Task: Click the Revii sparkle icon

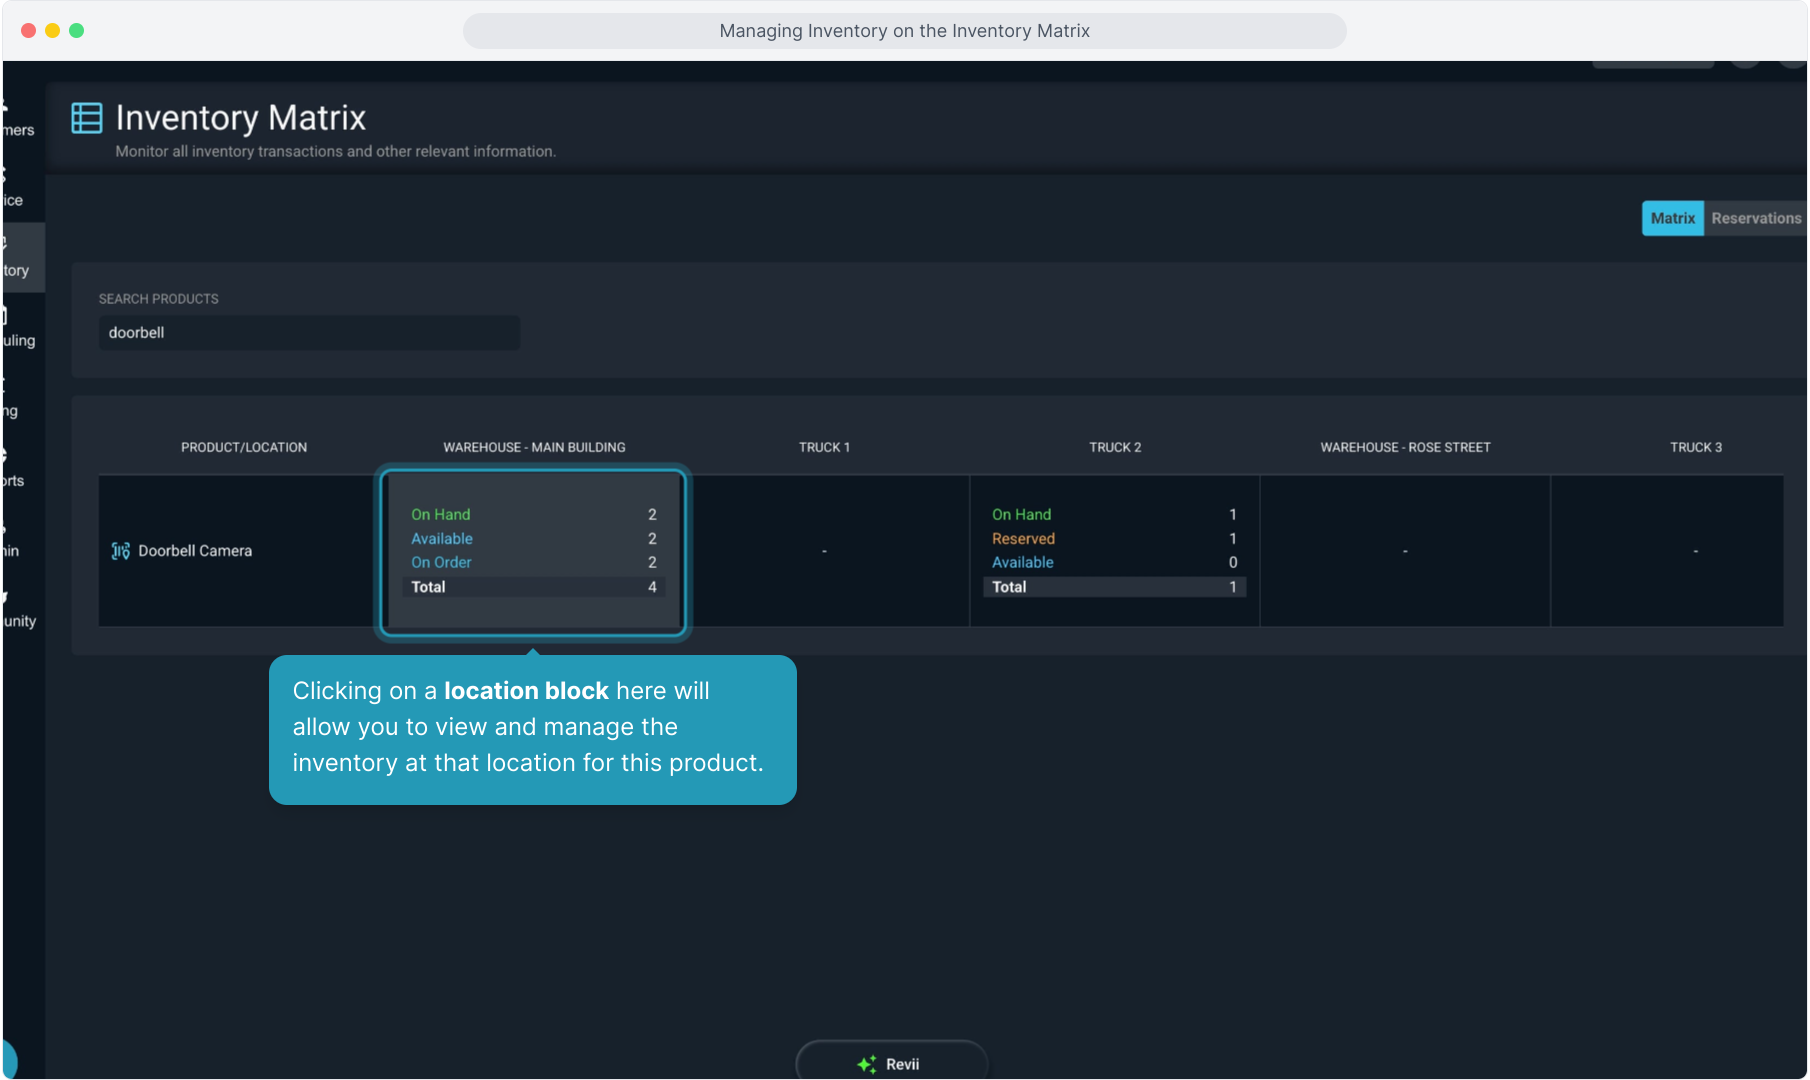Action: pos(866,1064)
